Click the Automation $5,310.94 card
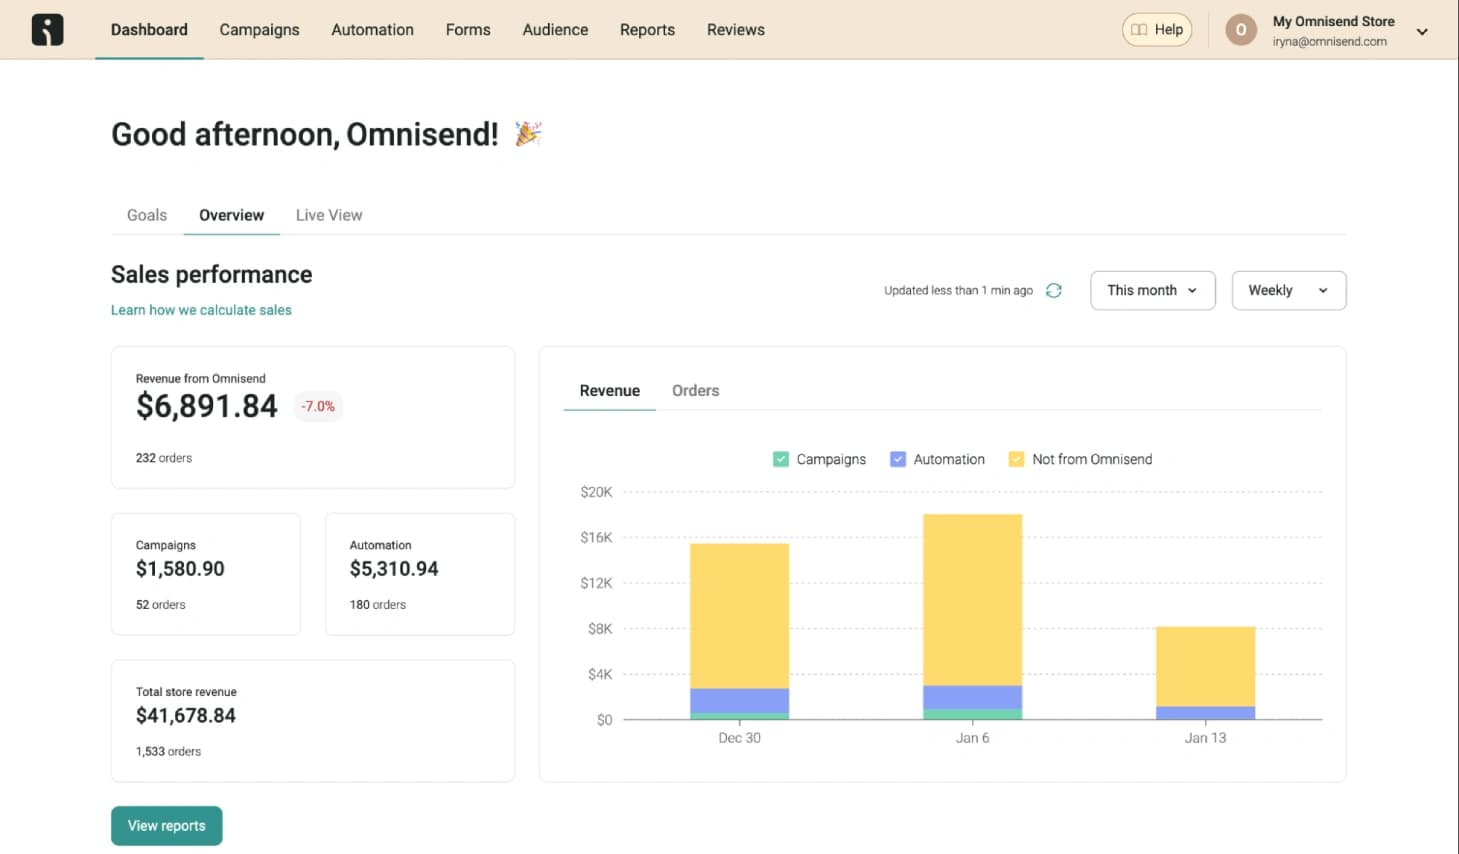Viewport: 1459px width, 854px height. pos(420,574)
